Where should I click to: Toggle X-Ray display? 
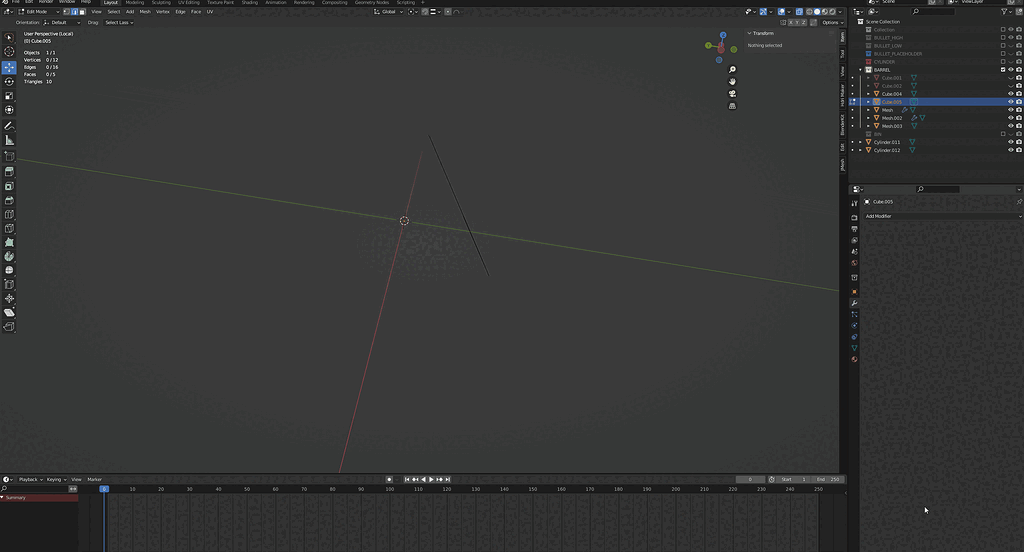click(x=799, y=12)
